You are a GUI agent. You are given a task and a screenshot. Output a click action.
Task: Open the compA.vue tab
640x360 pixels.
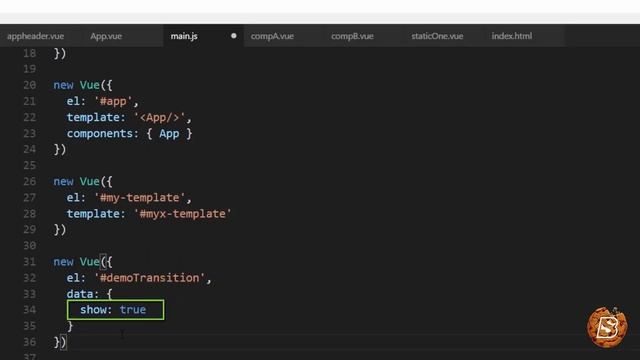tap(272, 36)
